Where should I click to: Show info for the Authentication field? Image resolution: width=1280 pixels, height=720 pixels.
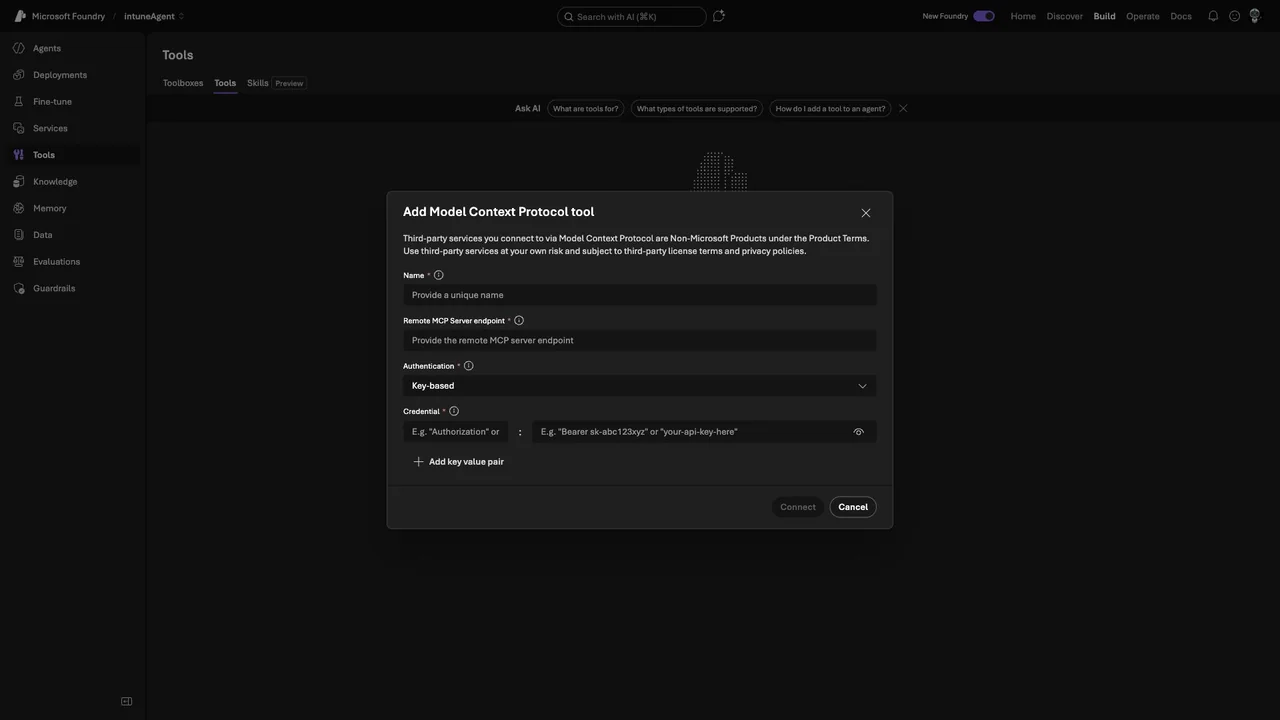tap(468, 366)
